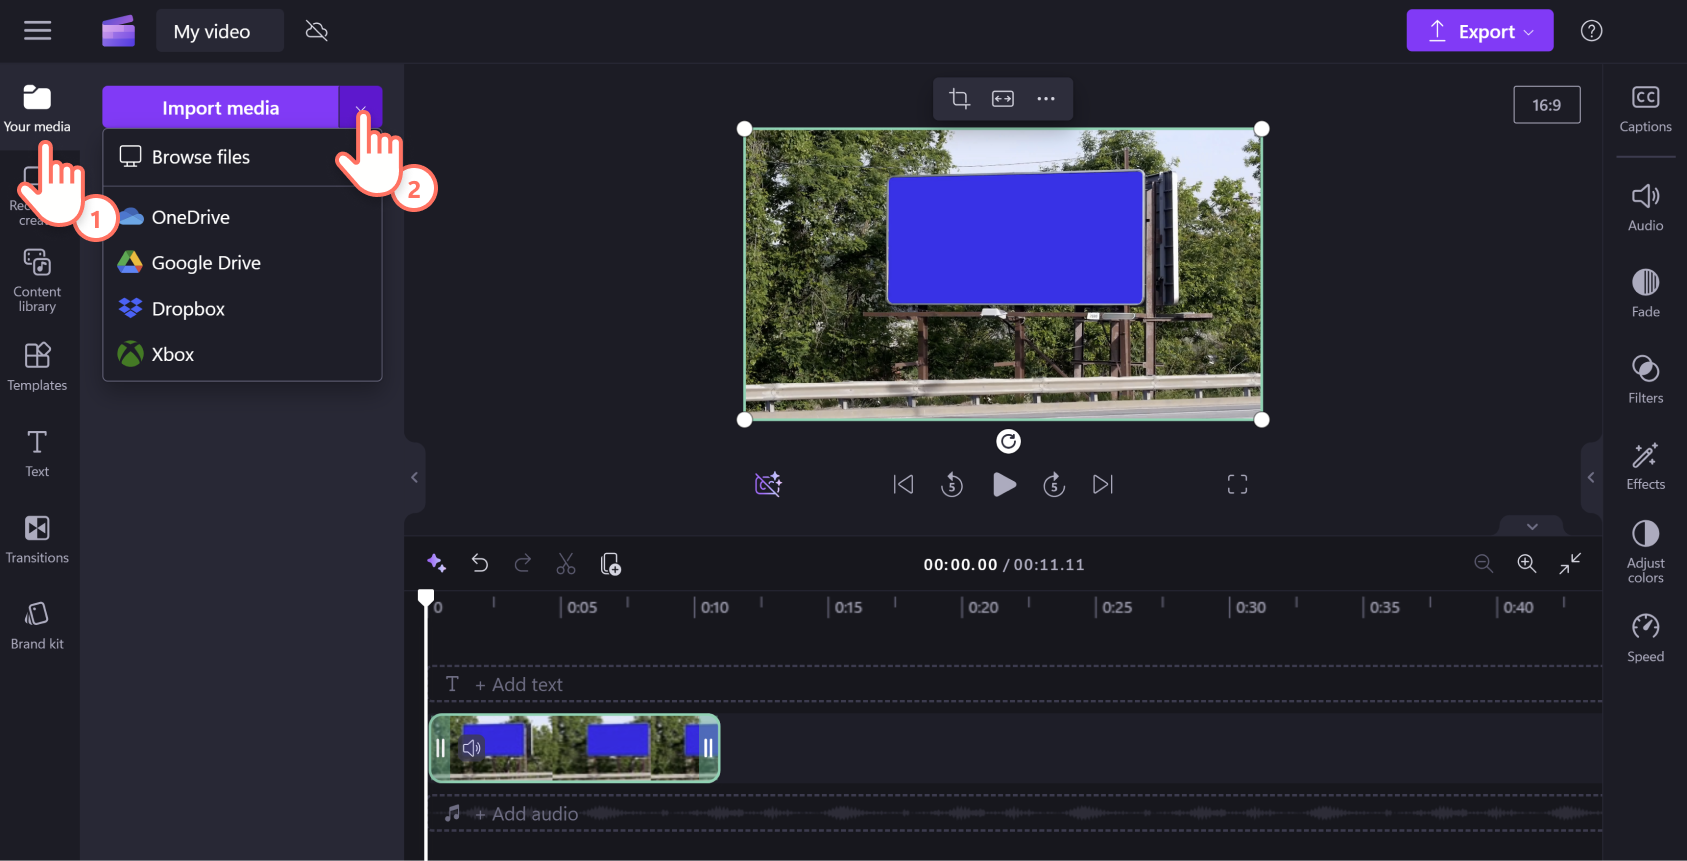
Task: Click the billboard video preview
Action: pos(1003,274)
